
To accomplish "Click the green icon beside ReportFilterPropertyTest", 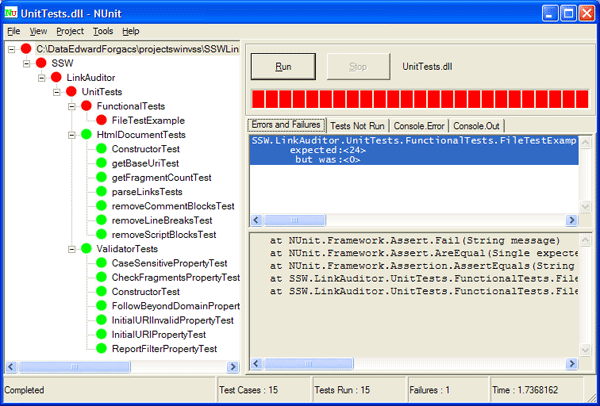I will pyautogui.click(x=101, y=349).
